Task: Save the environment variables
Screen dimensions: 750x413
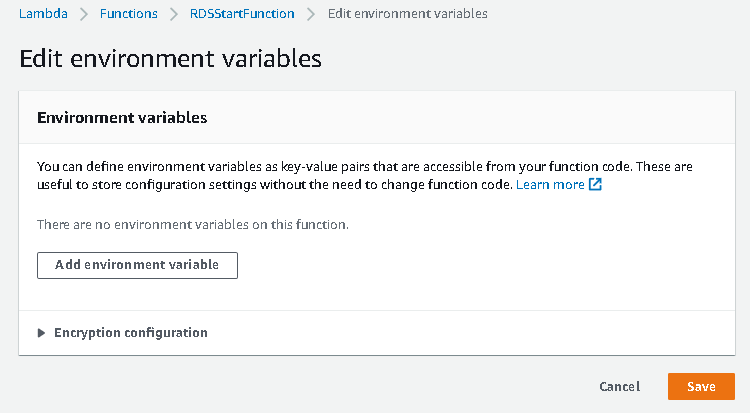Action: point(701,387)
